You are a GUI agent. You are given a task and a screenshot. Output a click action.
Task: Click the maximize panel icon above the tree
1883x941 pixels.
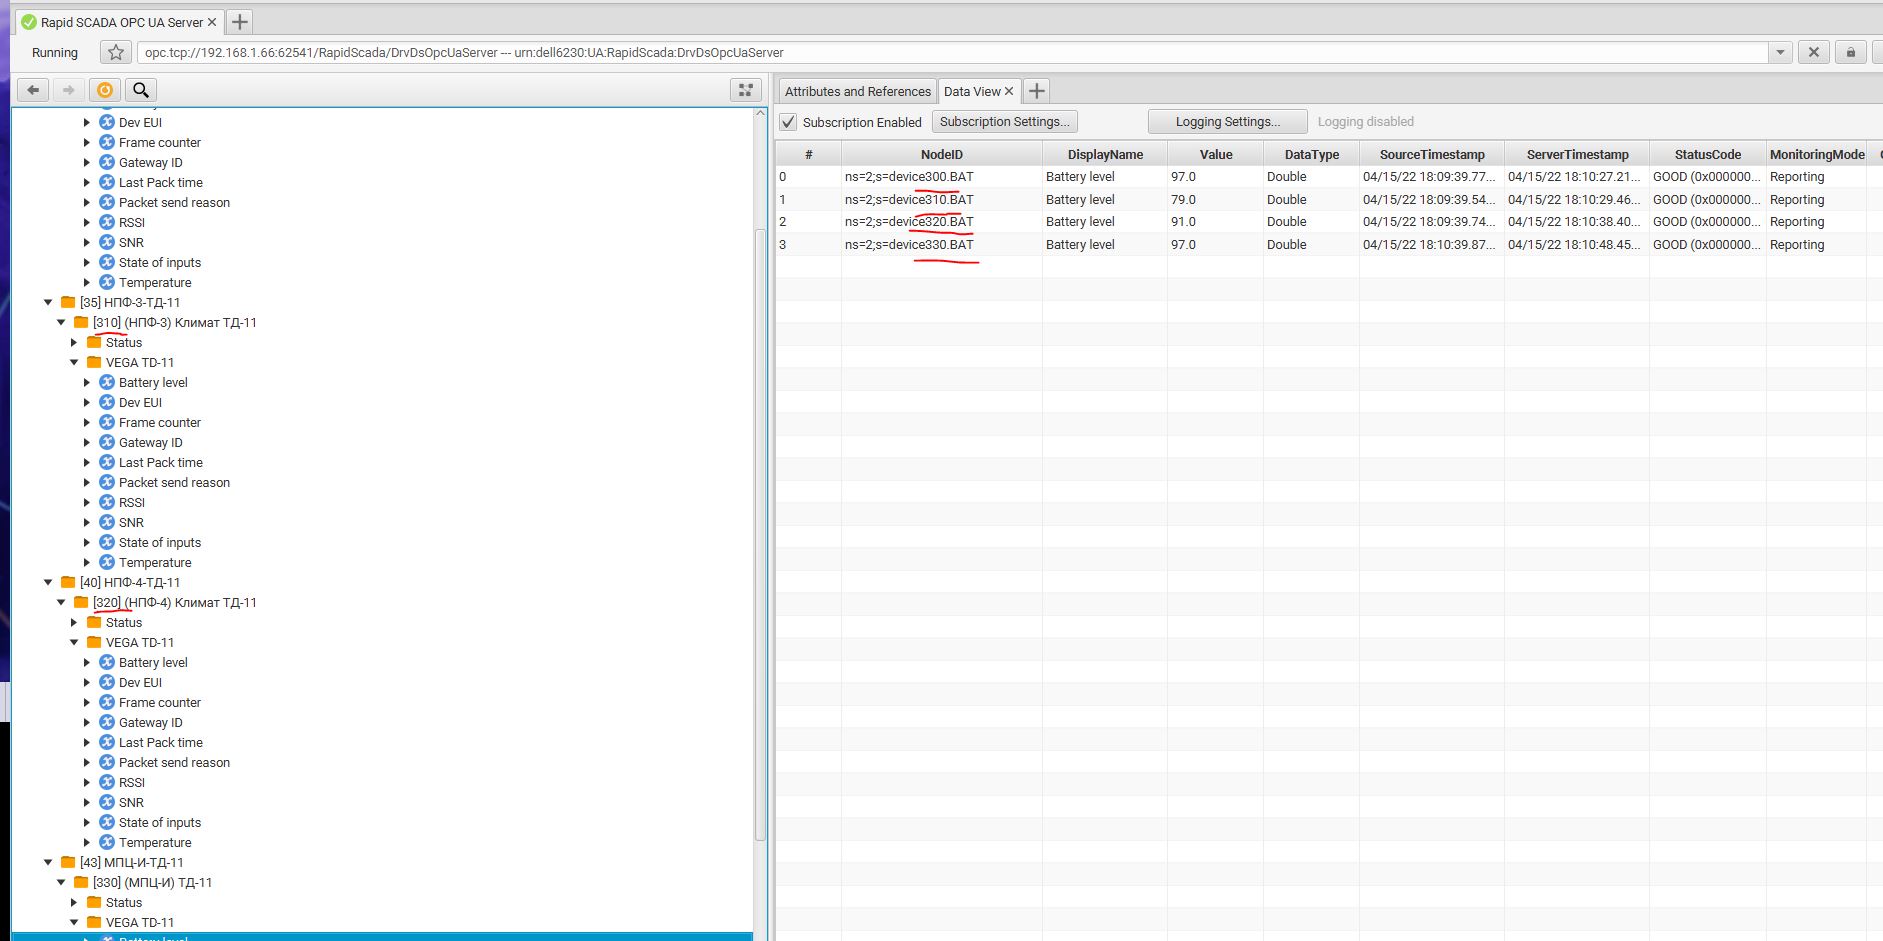(x=745, y=90)
